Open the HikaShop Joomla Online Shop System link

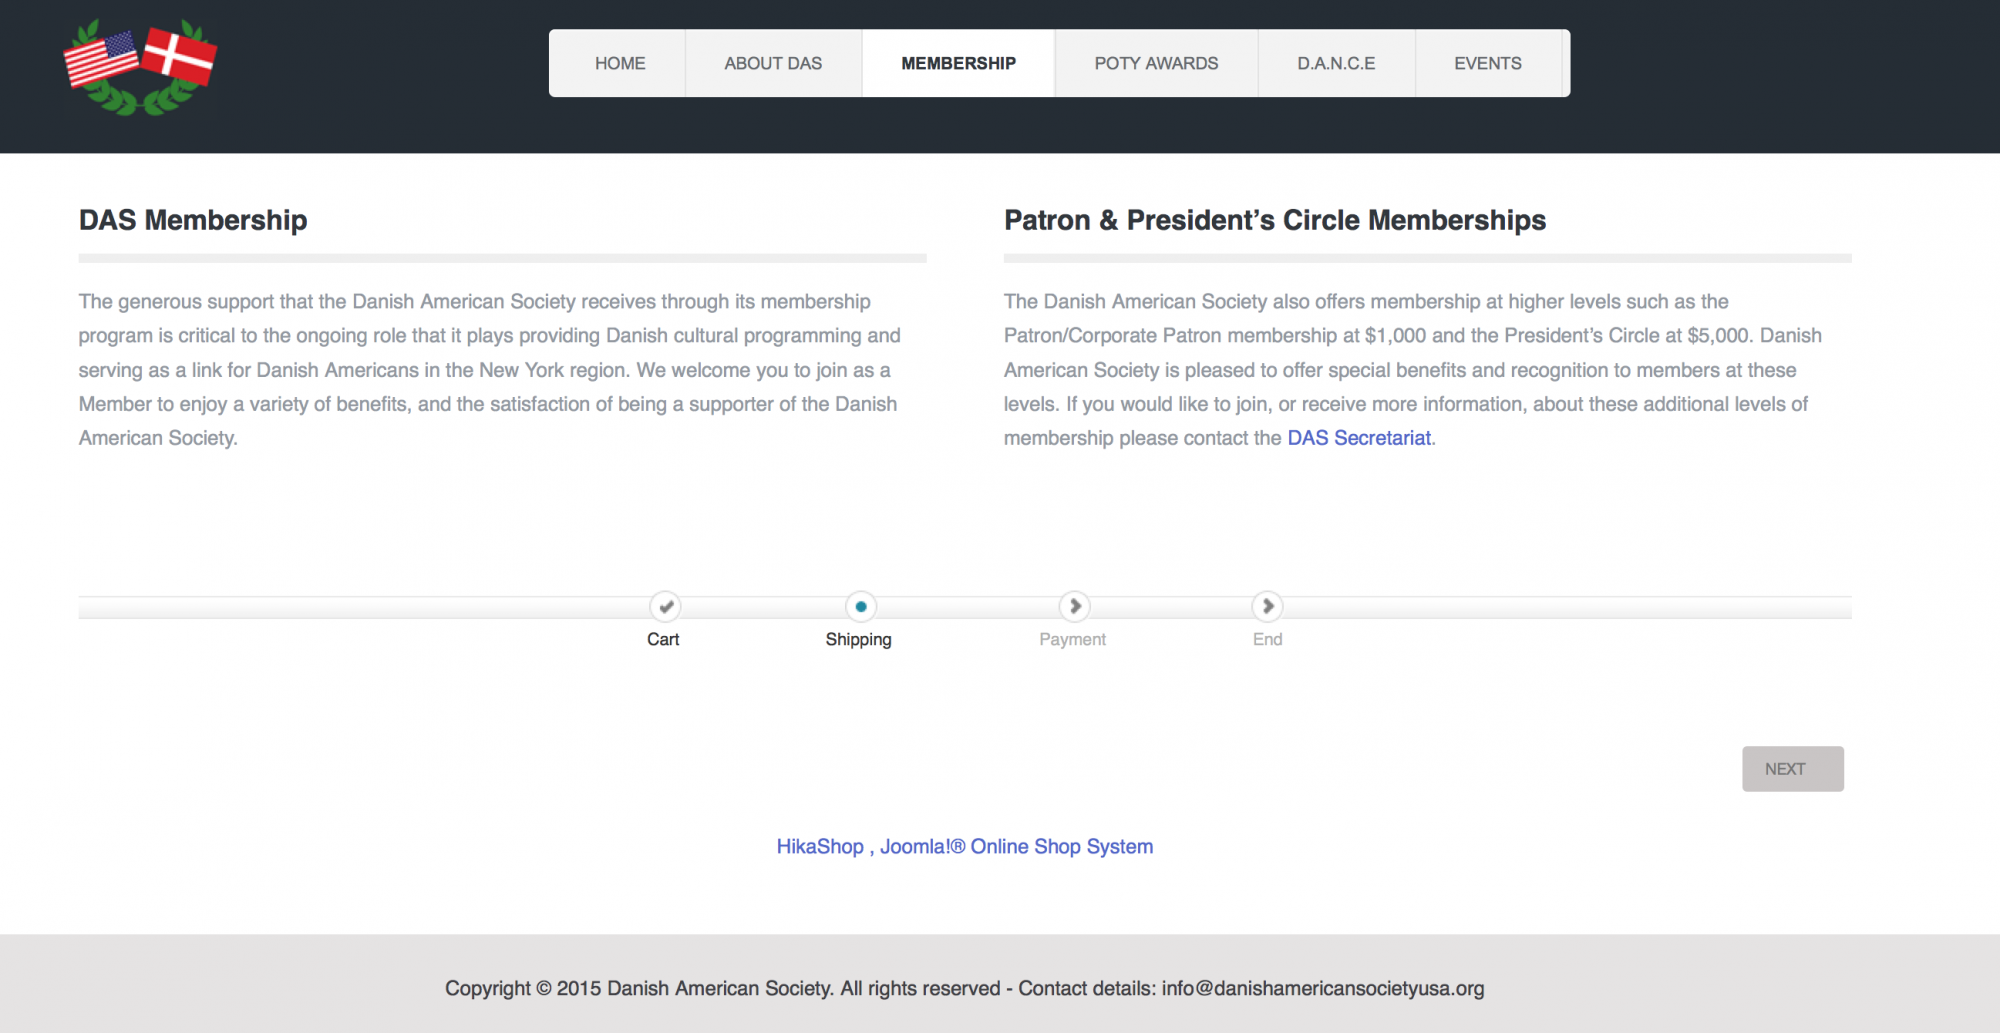[x=965, y=846]
